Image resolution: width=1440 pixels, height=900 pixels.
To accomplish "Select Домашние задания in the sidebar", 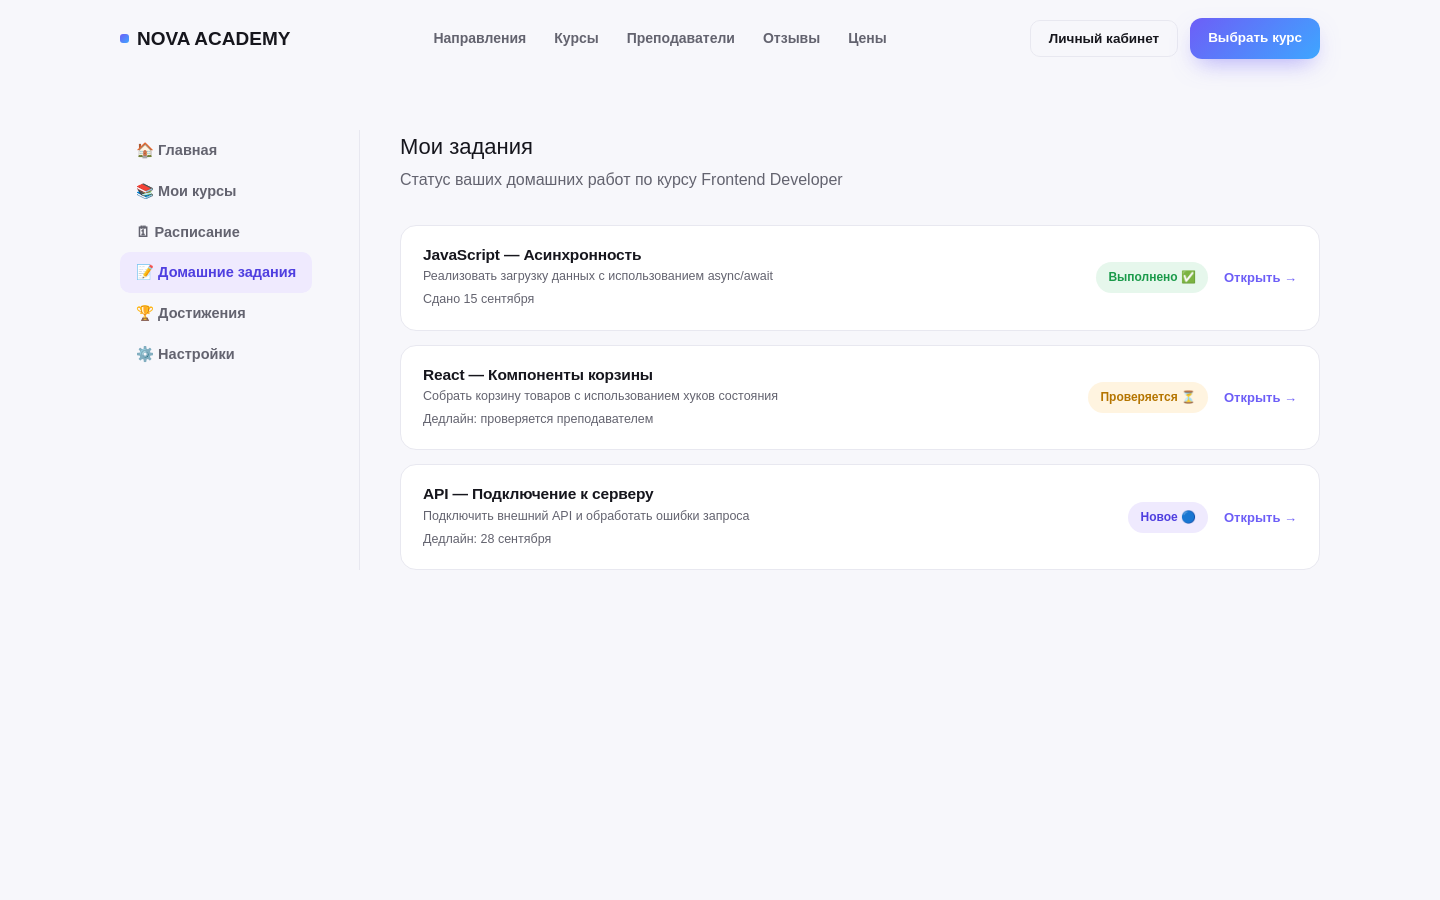I will [x=216, y=272].
